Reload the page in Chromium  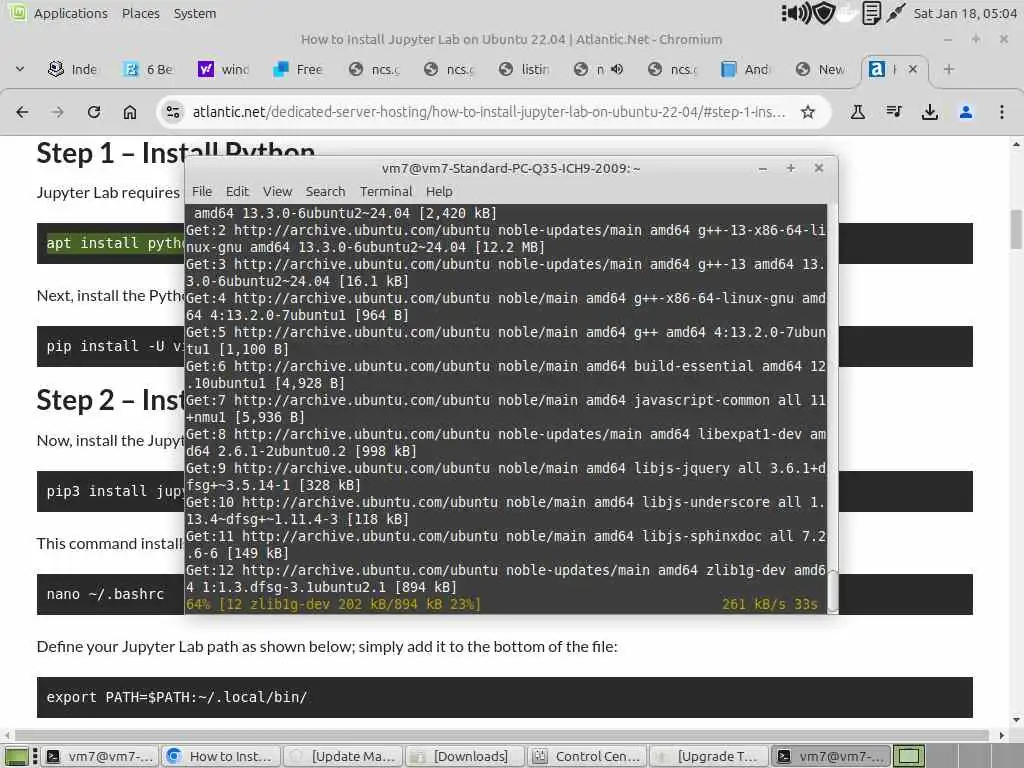pyautogui.click(x=94, y=112)
